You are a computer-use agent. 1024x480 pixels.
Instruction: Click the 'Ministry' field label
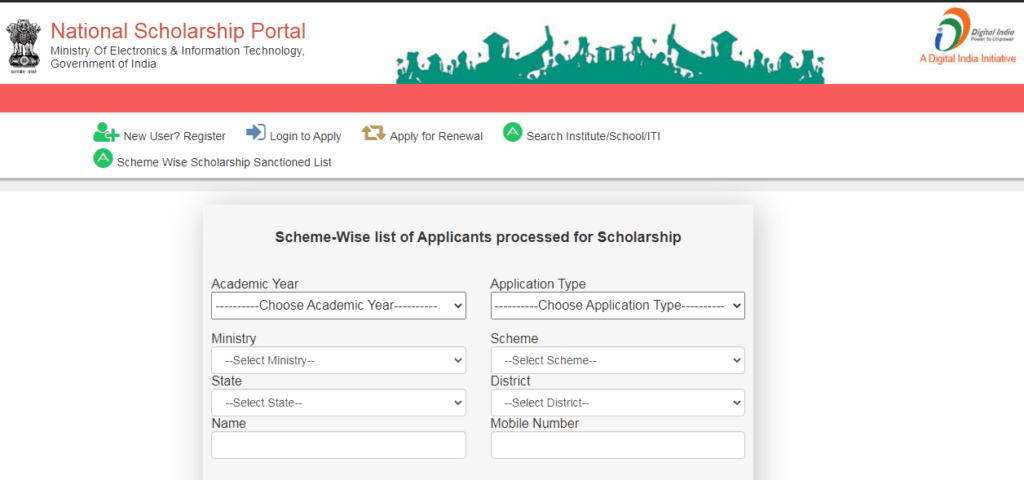234,338
